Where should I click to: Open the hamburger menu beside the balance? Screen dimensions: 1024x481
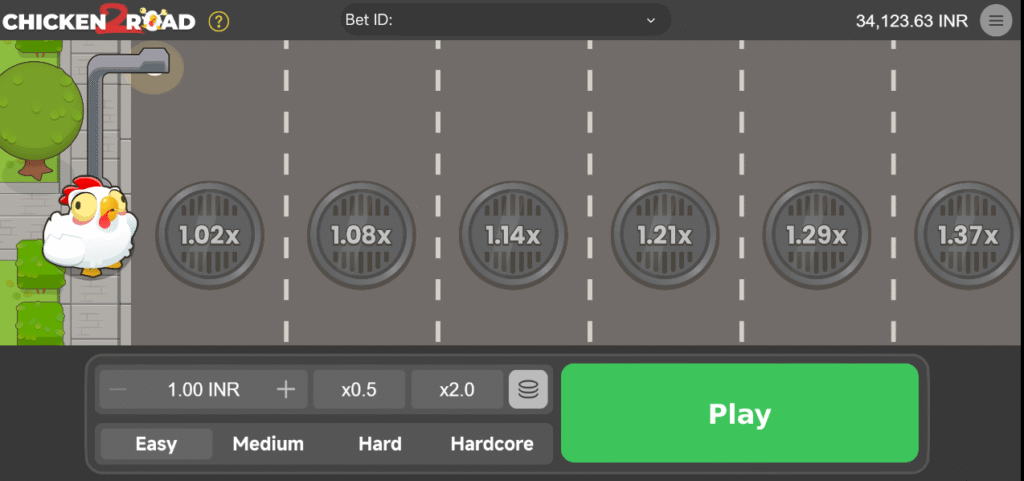(995, 20)
